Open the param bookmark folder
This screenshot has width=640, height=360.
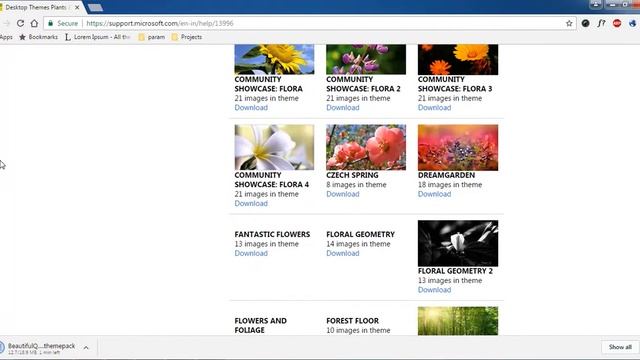click(x=151, y=37)
